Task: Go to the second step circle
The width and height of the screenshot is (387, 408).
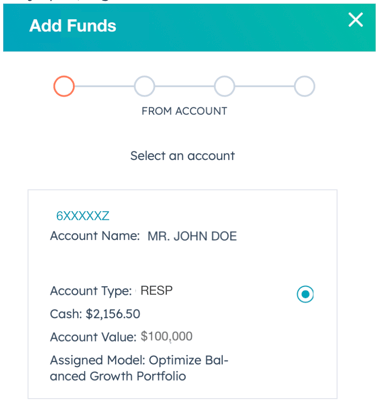Action: (144, 86)
